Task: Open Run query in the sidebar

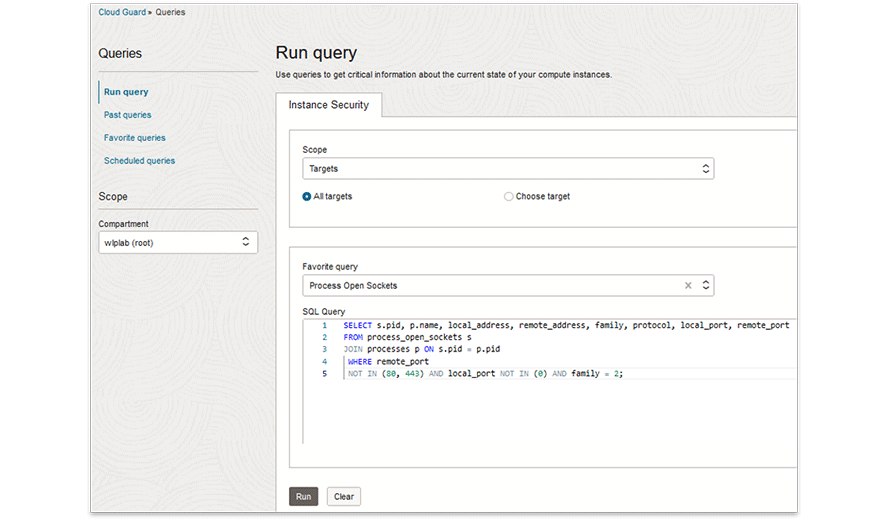Action: (x=126, y=92)
